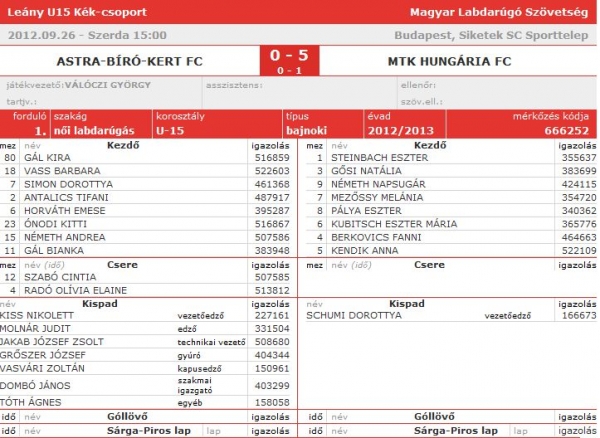Click venue 'Budapest, Siketek SC Sporttelep'

491,35
